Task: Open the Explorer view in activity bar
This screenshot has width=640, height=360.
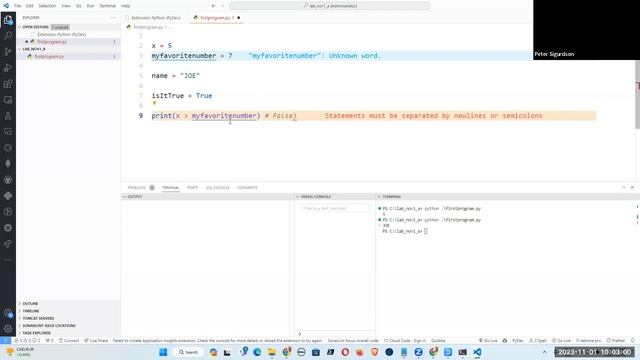Action: 8,20
